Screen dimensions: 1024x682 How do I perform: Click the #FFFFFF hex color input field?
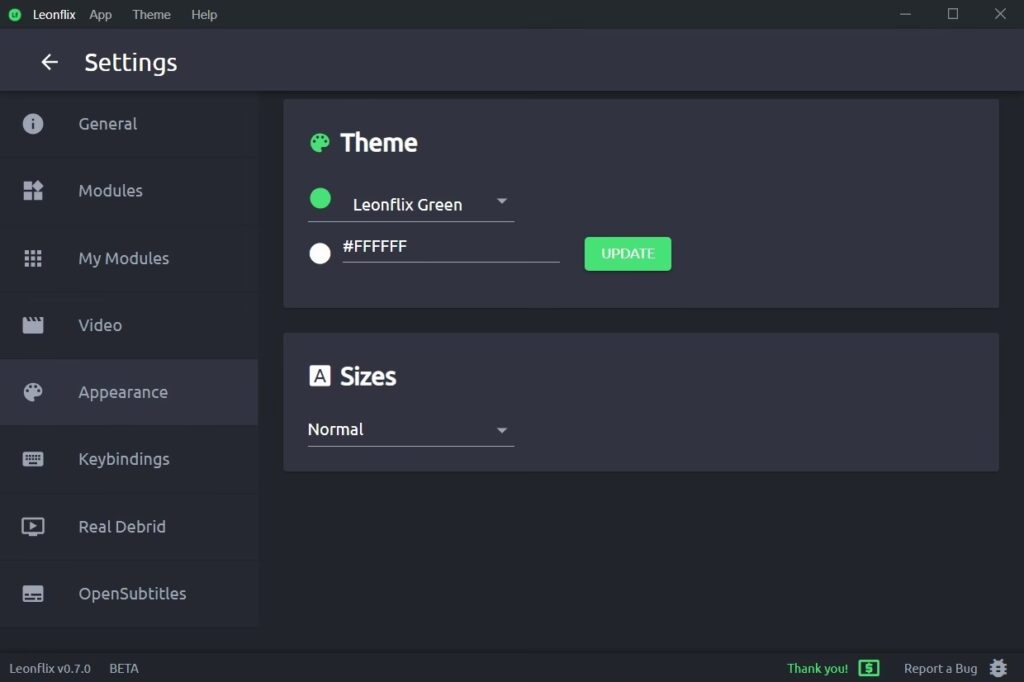click(450, 247)
